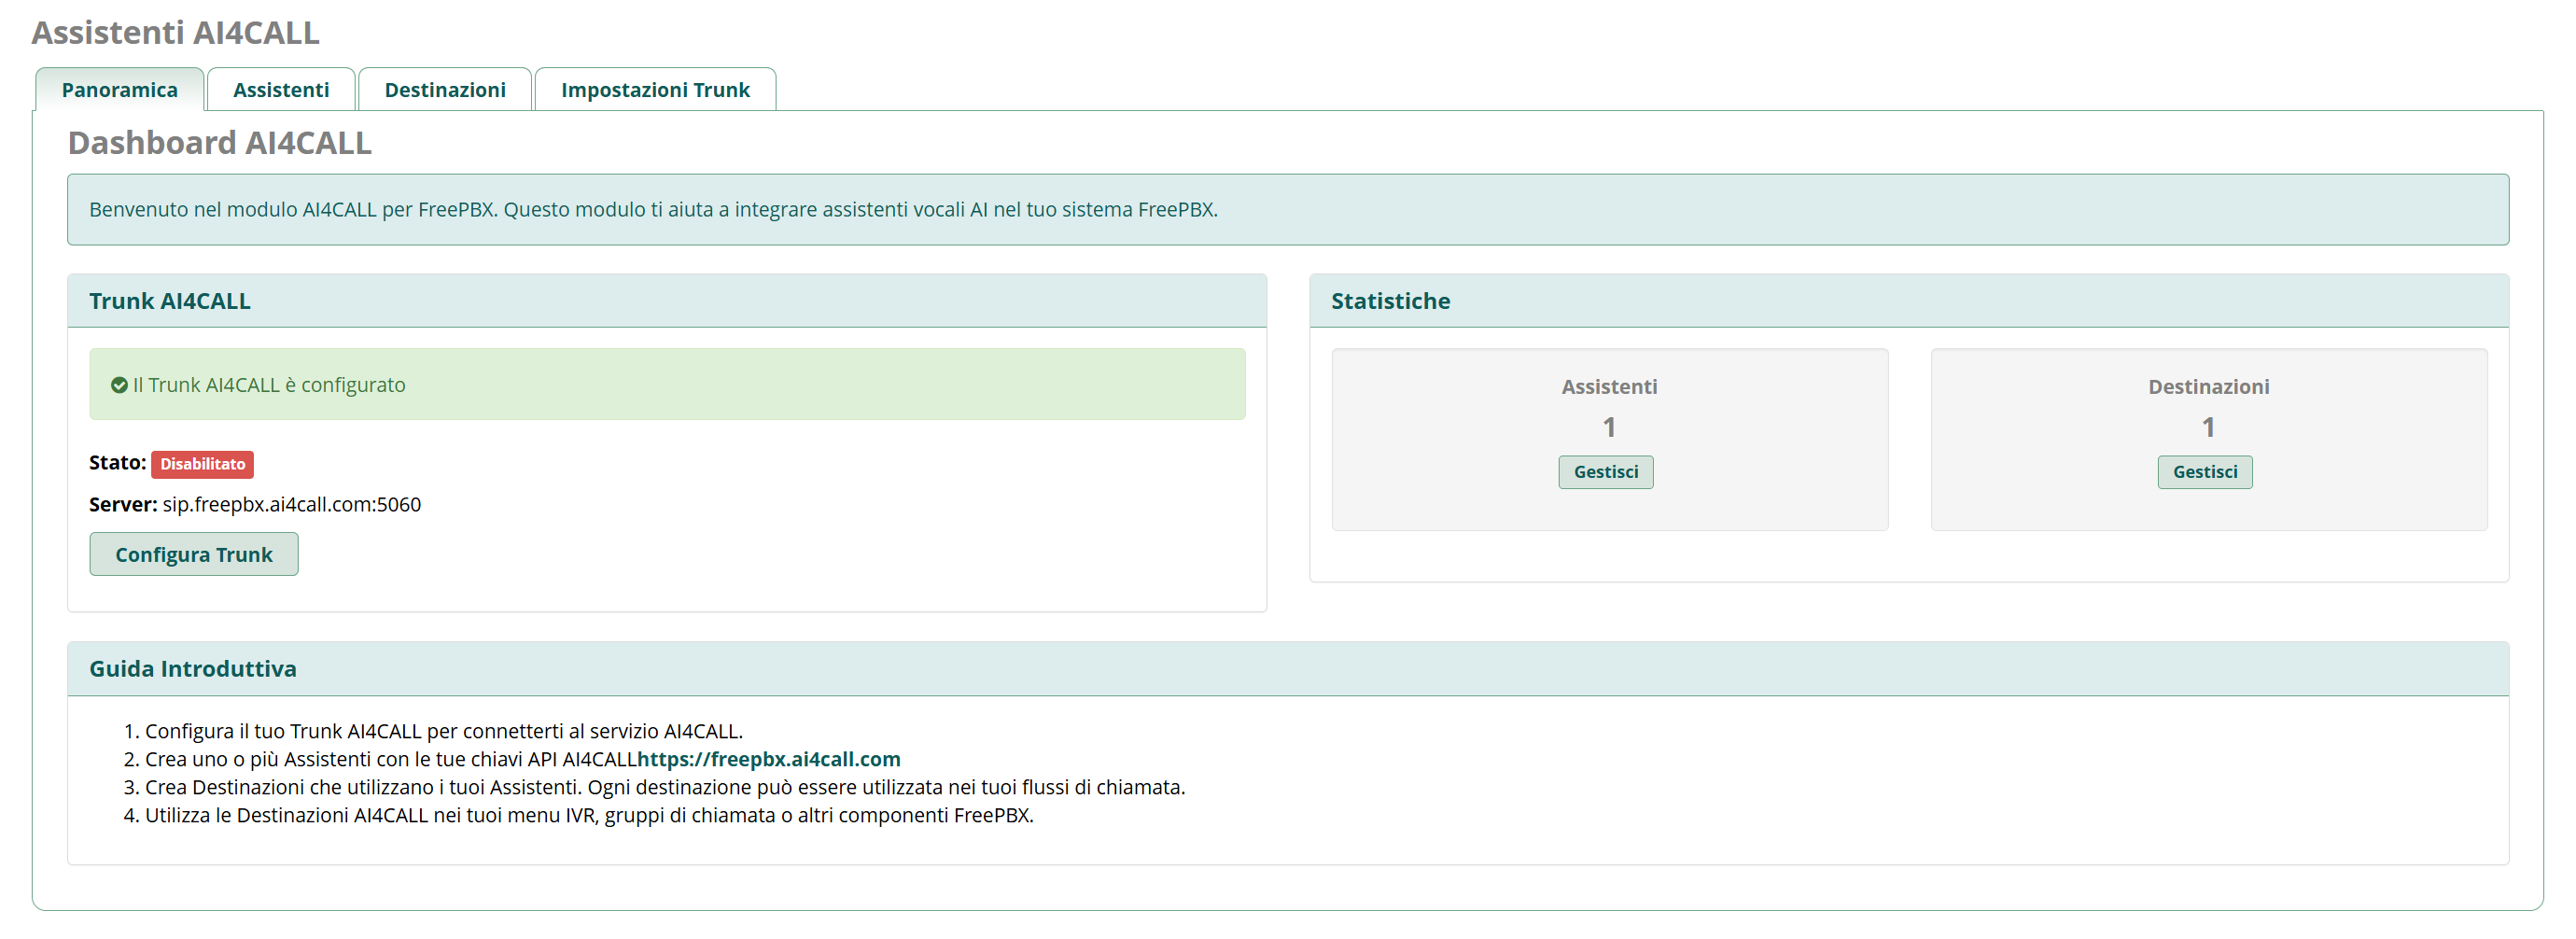Image resolution: width=2576 pixels, height=939 pixels.
Task: Click the Trunk AI4CALL panel heading
Action: (x=170, y=301)
